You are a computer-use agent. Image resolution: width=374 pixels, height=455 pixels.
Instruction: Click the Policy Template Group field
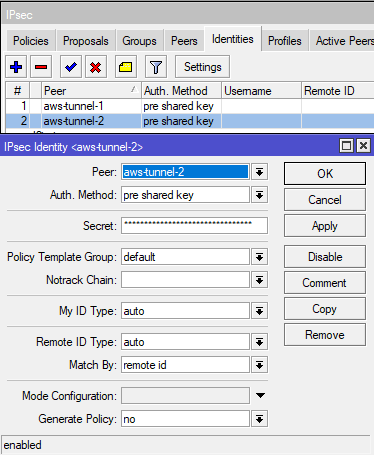point(185,257)
